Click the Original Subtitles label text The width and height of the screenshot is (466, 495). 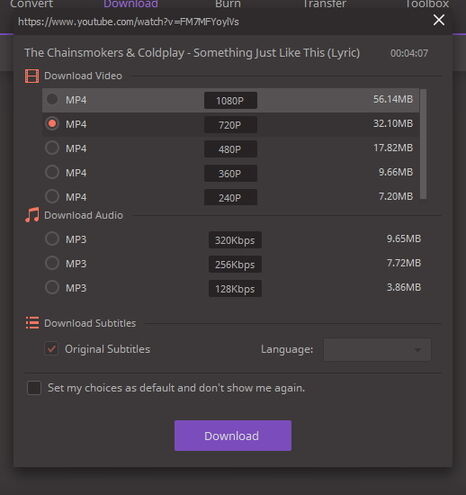[107, 349]
